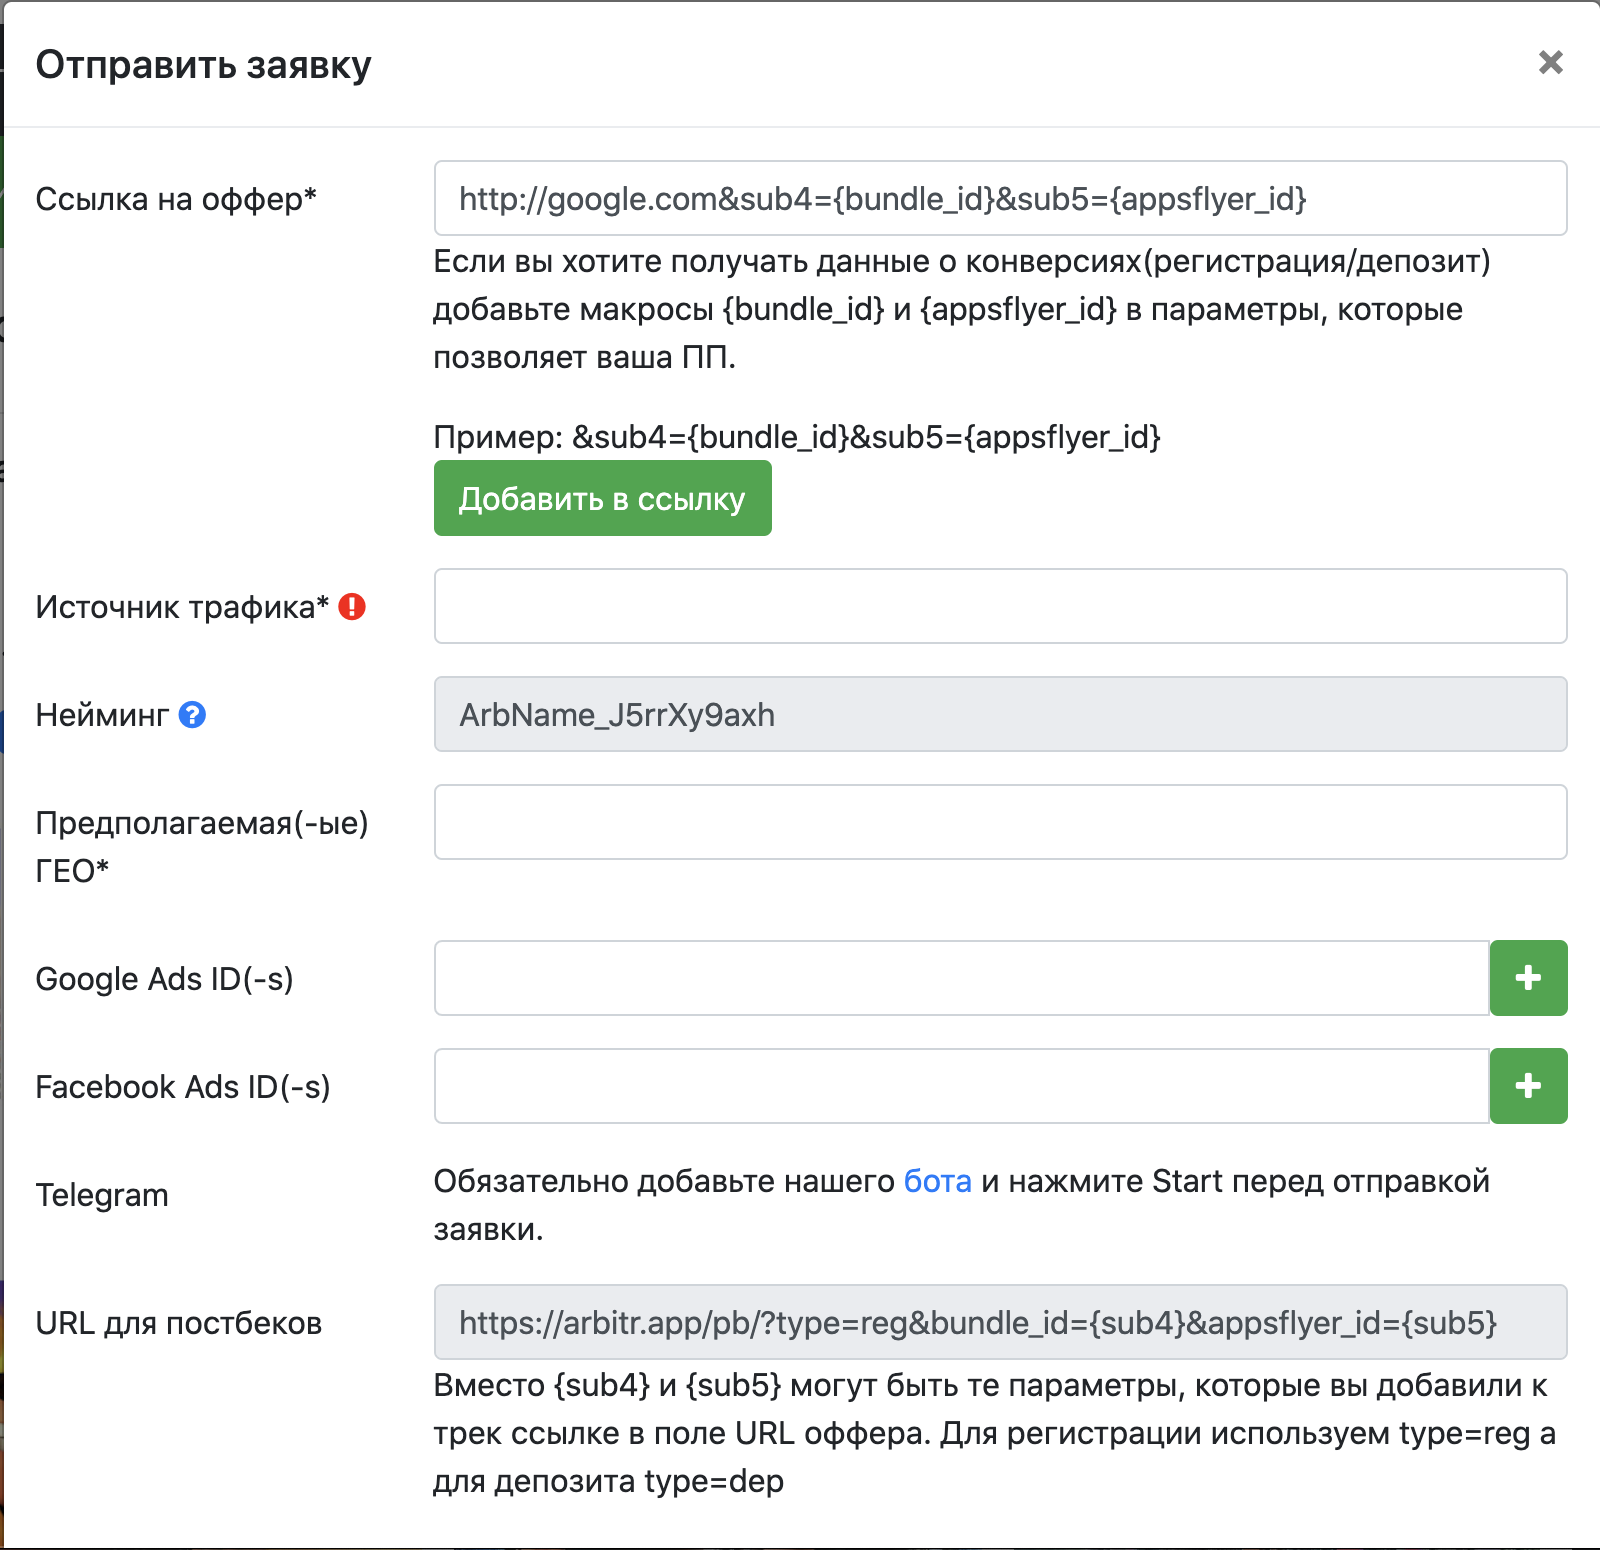The height and width of the screenshot is (1550, 1600).
Task: Click into the Источник трафика field
Action: click(x=1000, y=606)
